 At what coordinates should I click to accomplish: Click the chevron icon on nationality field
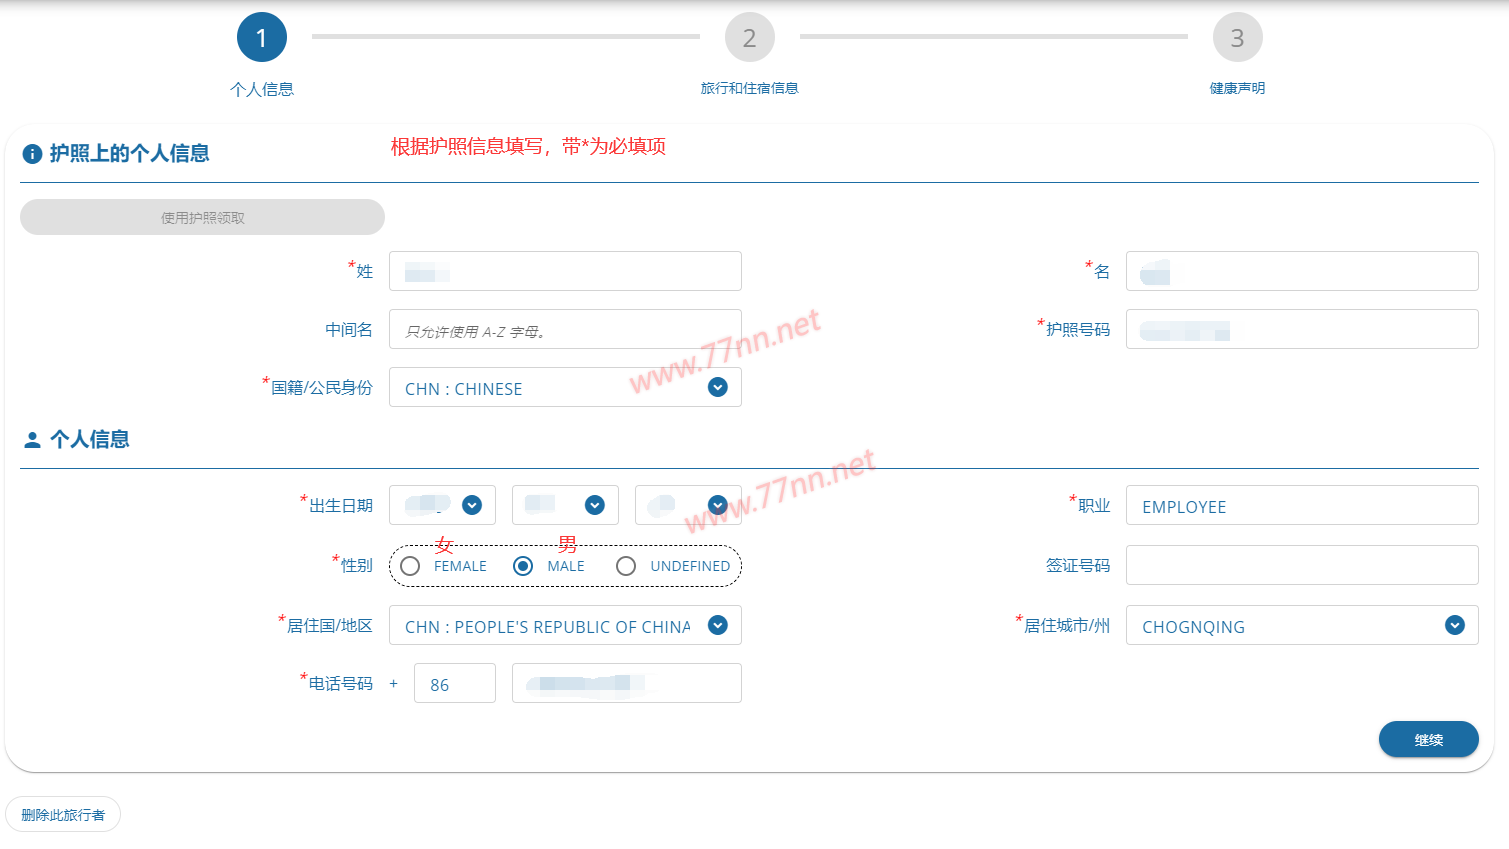click(716, 387)
